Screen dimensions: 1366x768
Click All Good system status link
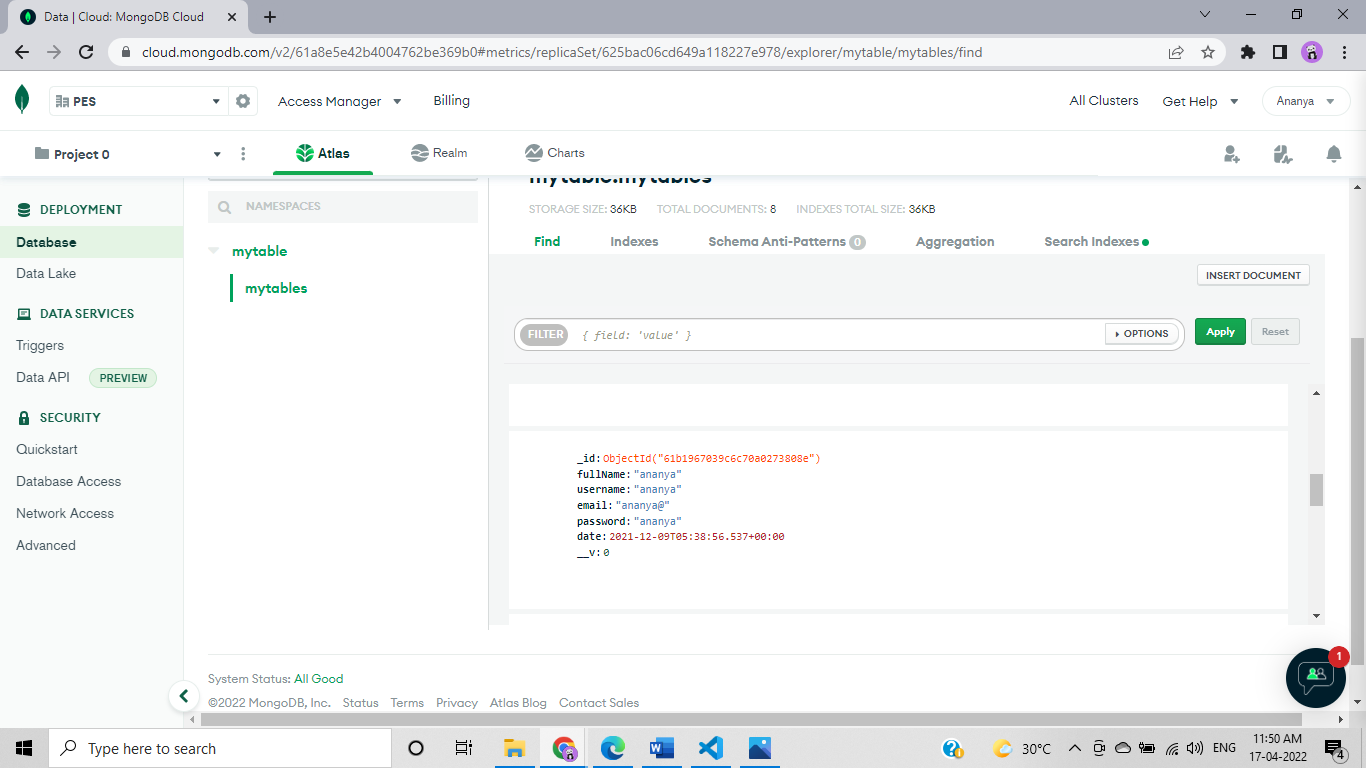318,679
